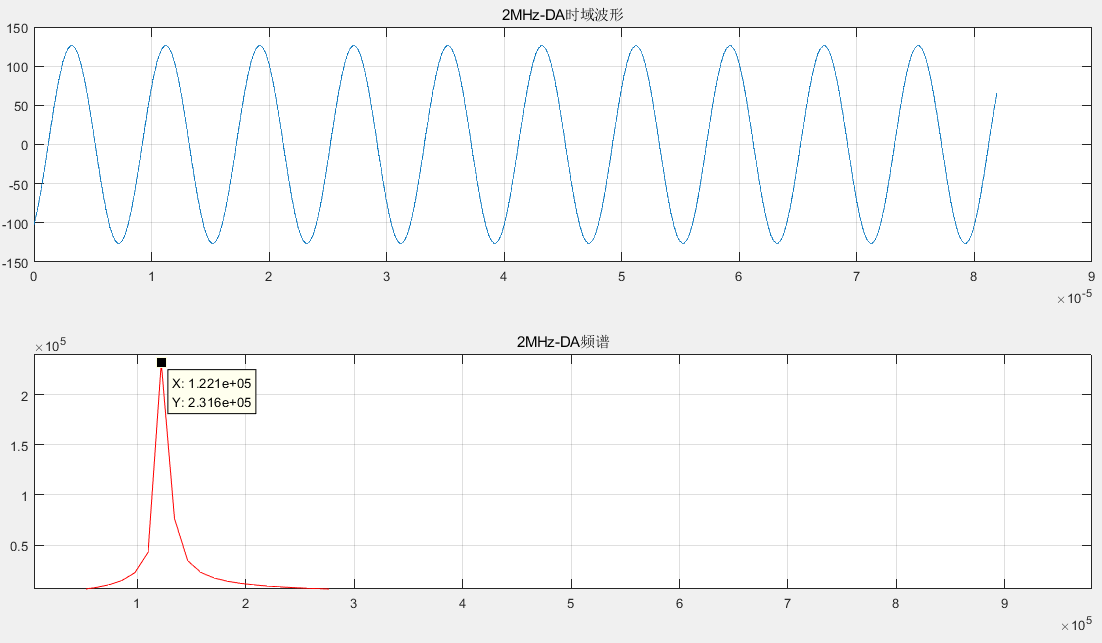The image size is (1102, 643).
Task: Select the data tip X: 1.221e+05 line
Action: coord(212,384)
